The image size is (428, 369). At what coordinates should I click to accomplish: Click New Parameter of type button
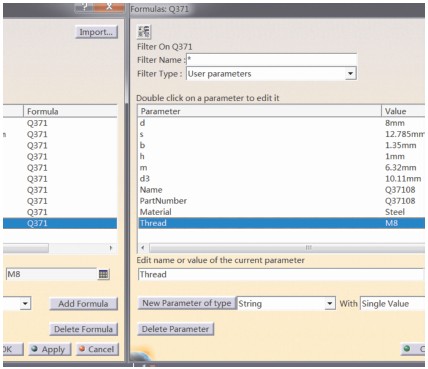pos(187,303)
